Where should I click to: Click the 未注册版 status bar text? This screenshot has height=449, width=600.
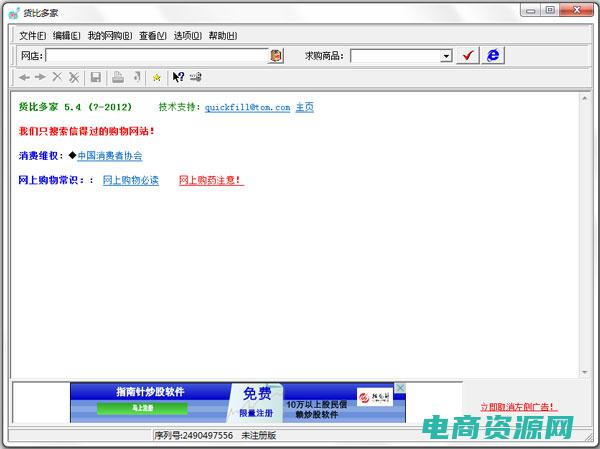pyautogui.click(x=258, y=435)
